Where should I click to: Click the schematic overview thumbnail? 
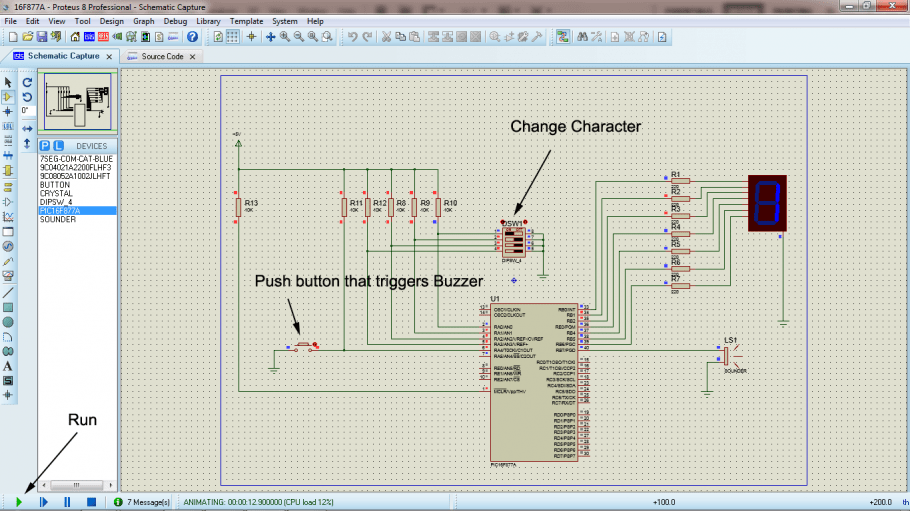tap(76, 100)
